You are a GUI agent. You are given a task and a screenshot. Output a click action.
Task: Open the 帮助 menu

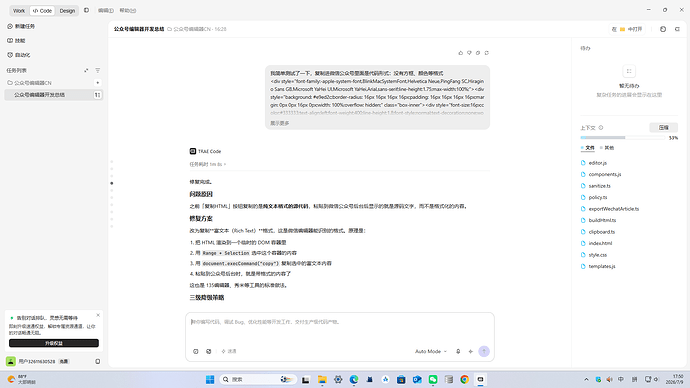(x=128, y=11)
